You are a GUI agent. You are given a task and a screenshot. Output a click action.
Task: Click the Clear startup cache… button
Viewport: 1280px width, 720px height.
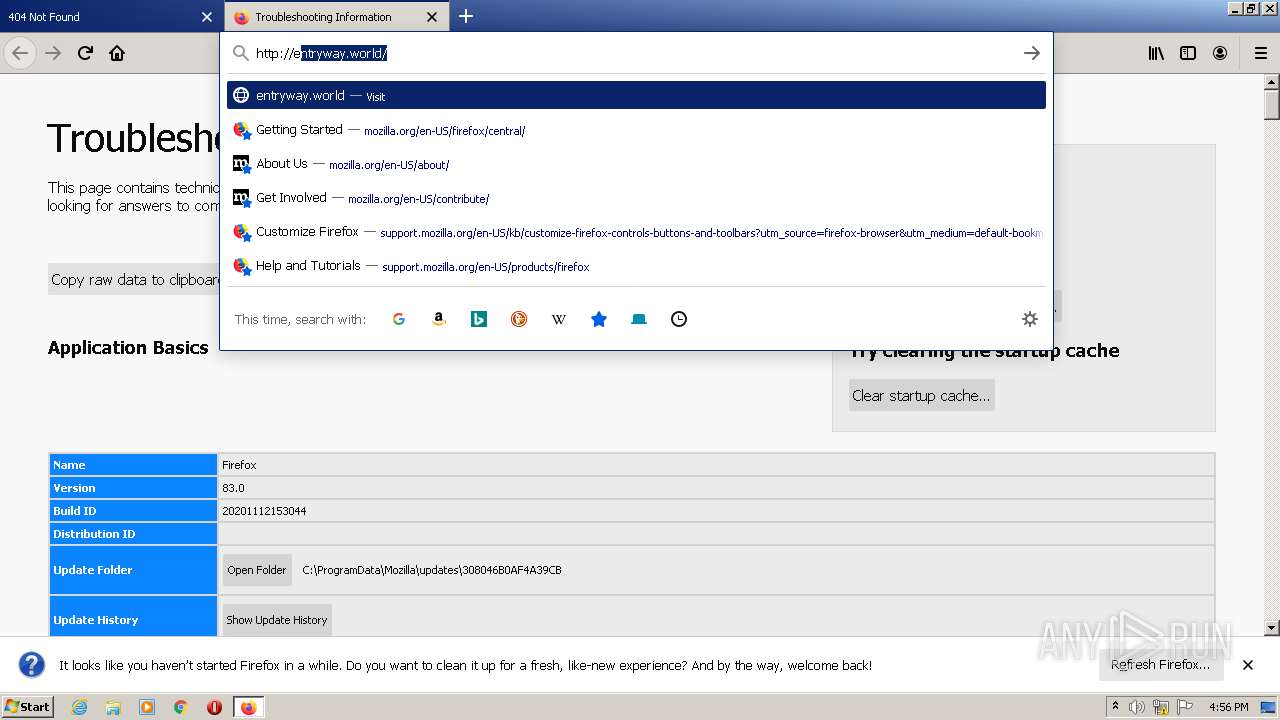(x=921, y=395)
